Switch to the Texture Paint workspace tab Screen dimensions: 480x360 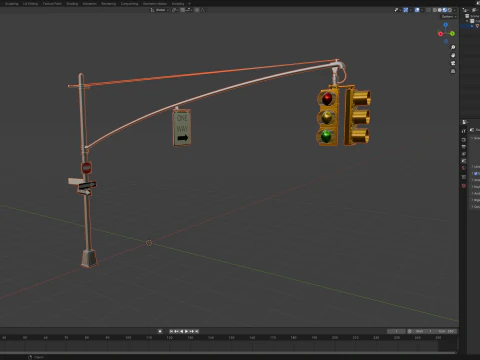tap(52, 4)
